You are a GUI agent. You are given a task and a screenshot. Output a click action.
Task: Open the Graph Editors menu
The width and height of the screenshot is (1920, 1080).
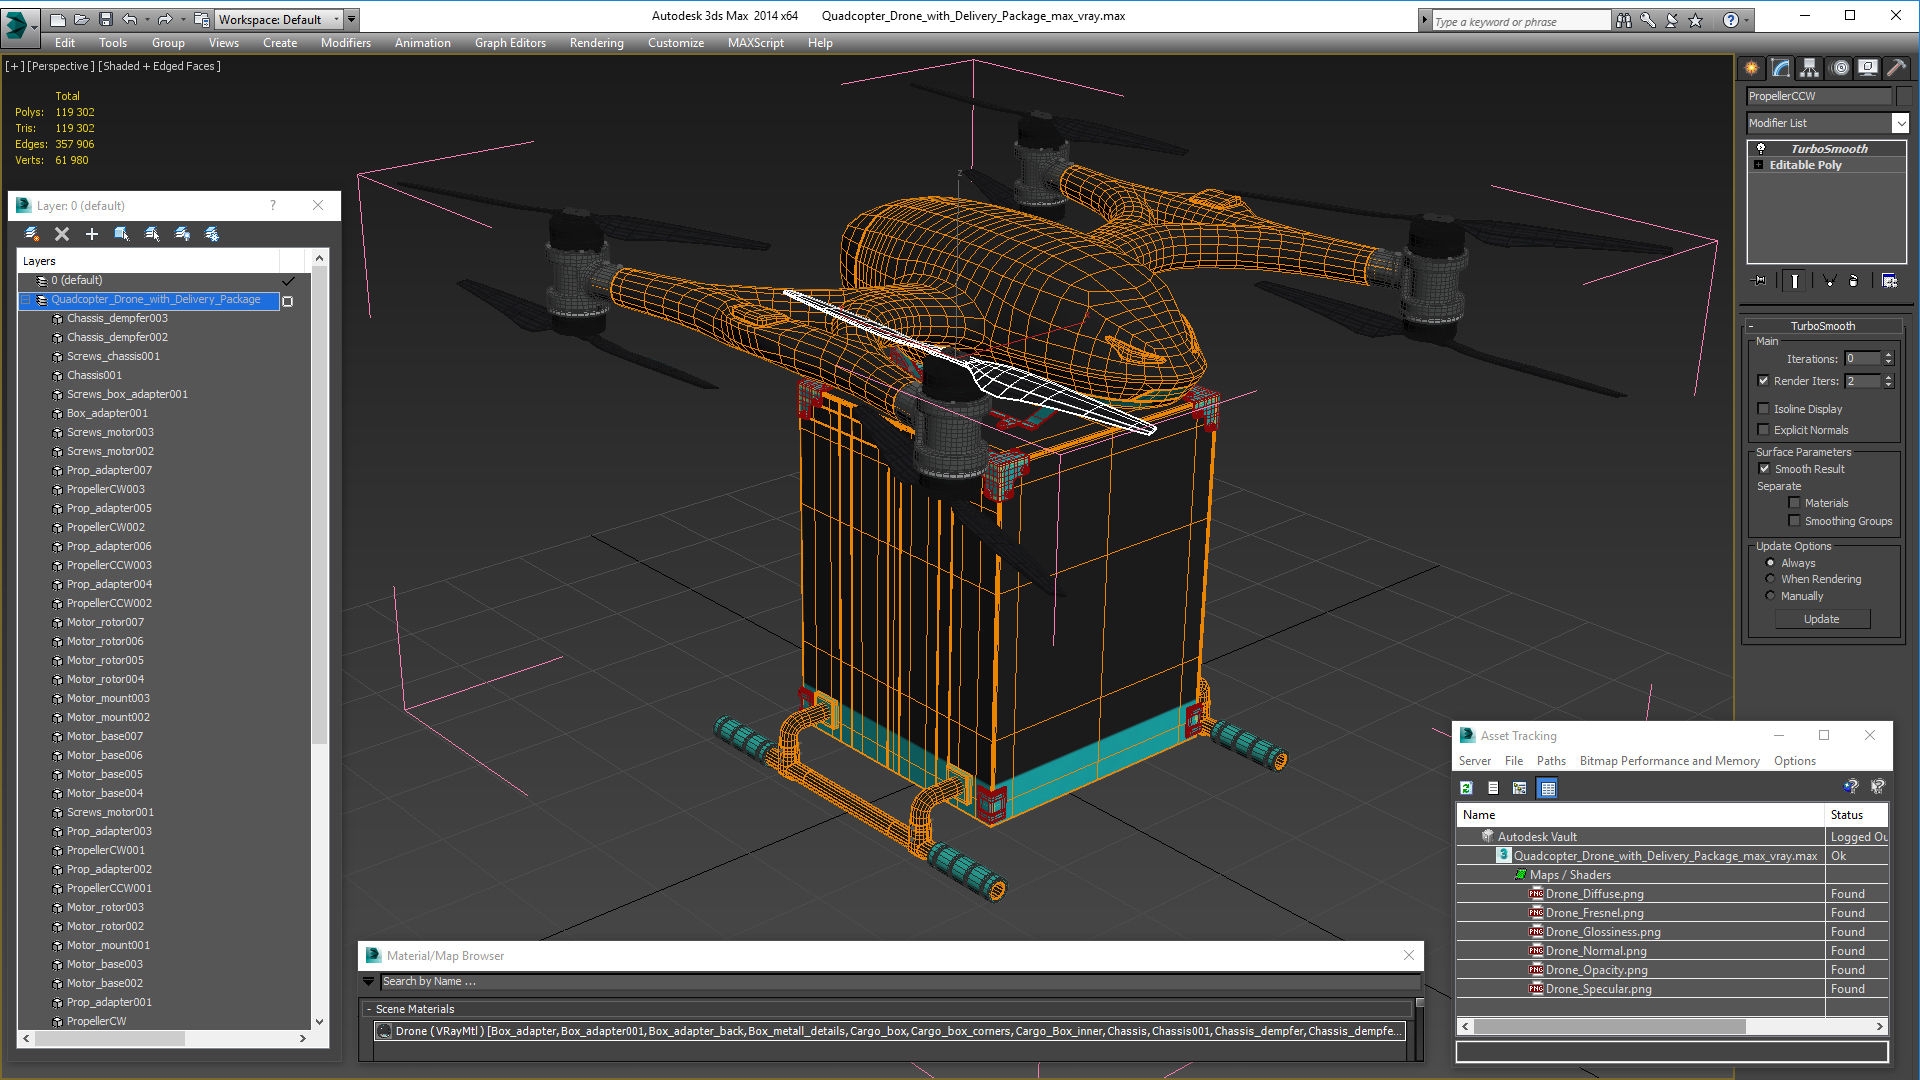click(x=510, y=43)
